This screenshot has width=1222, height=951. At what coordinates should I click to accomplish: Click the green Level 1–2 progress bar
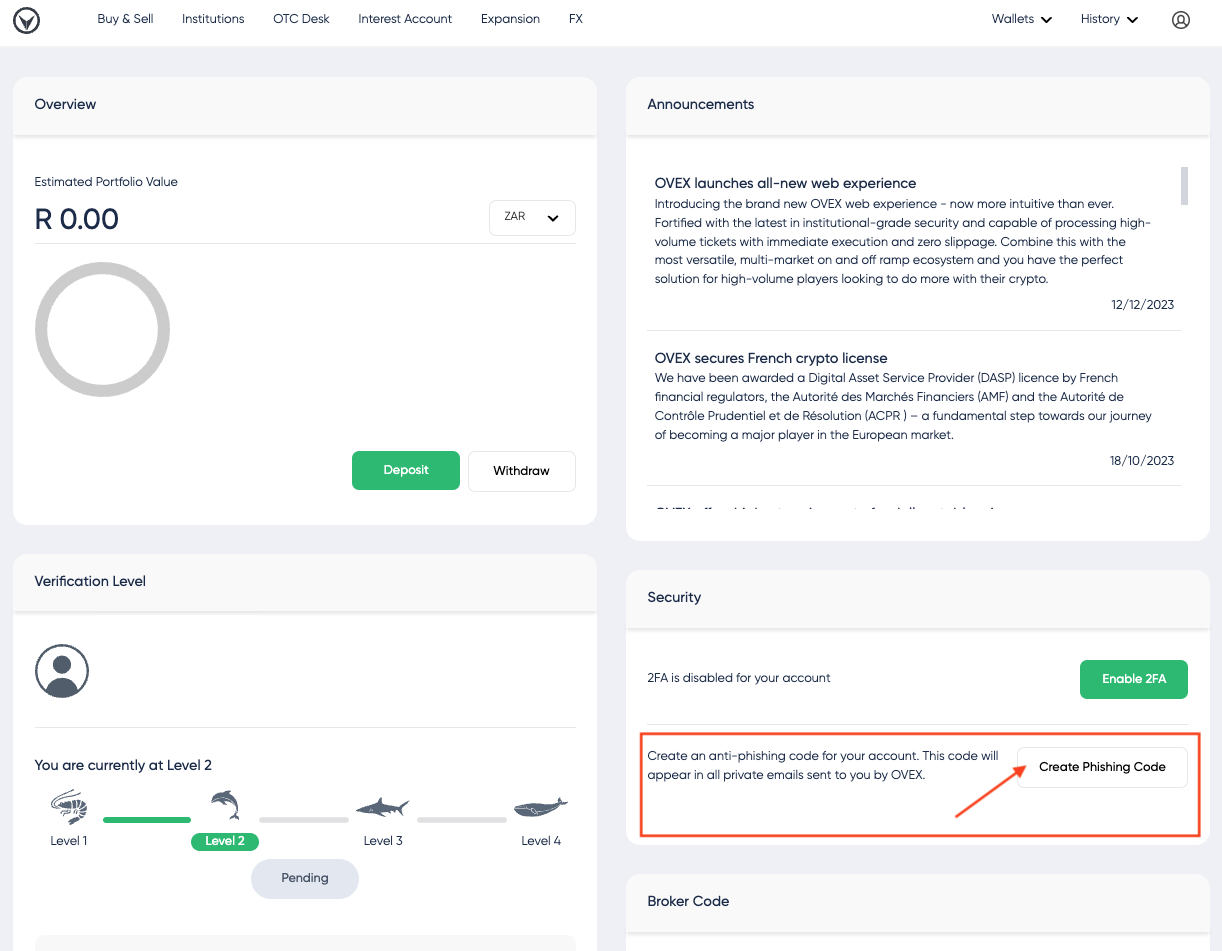point(147,820)
